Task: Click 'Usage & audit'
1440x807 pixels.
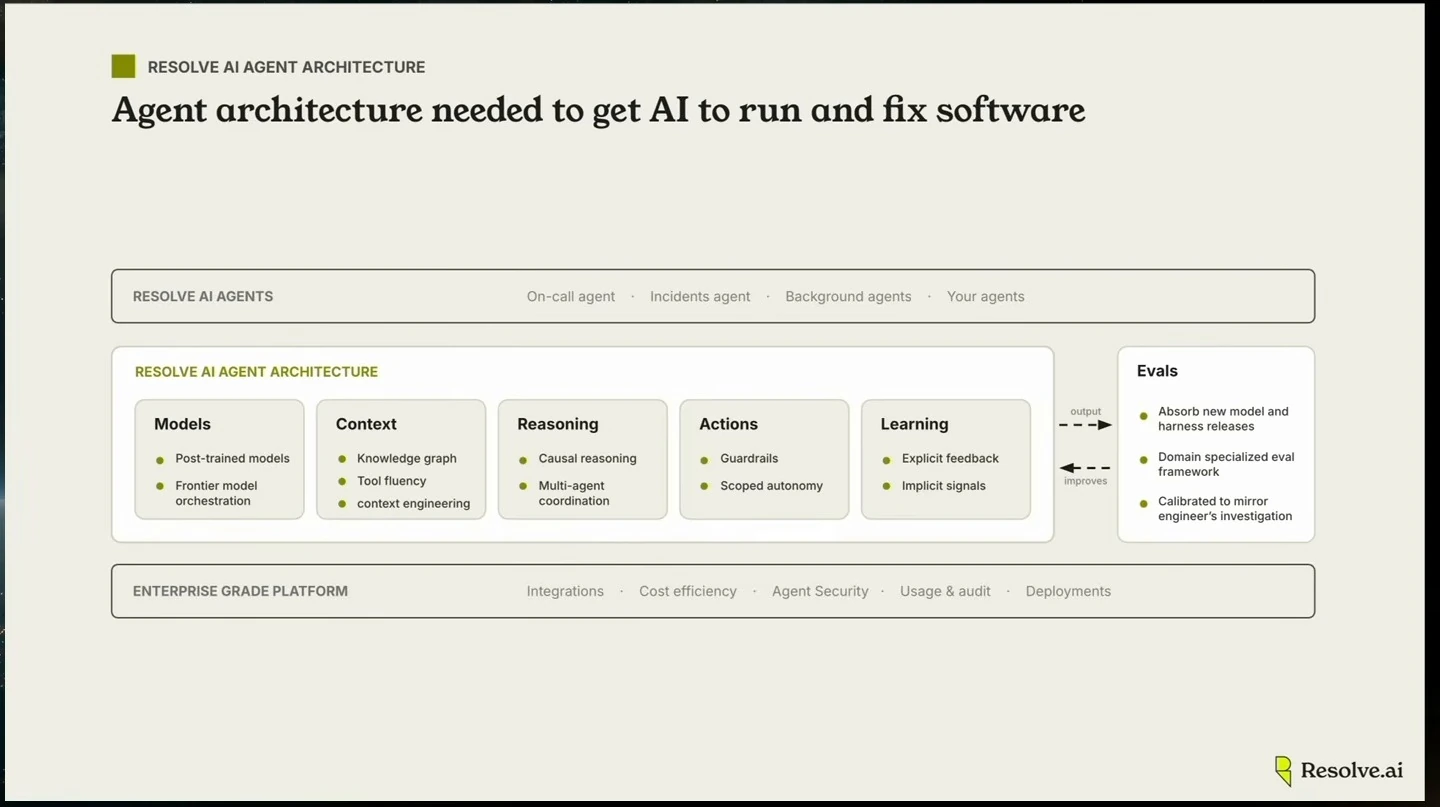Action: coord(945,591)
